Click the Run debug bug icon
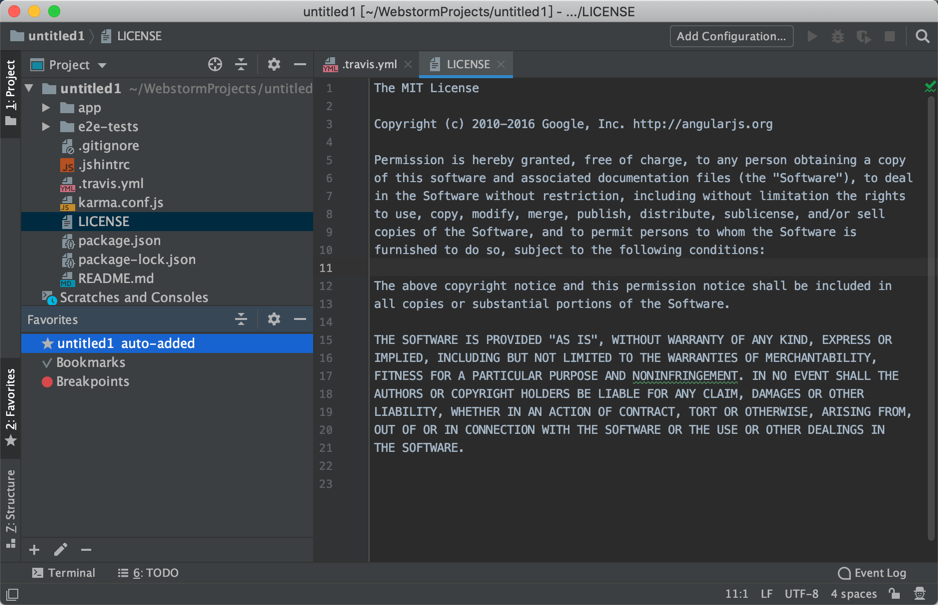 (x=837, y=35)
